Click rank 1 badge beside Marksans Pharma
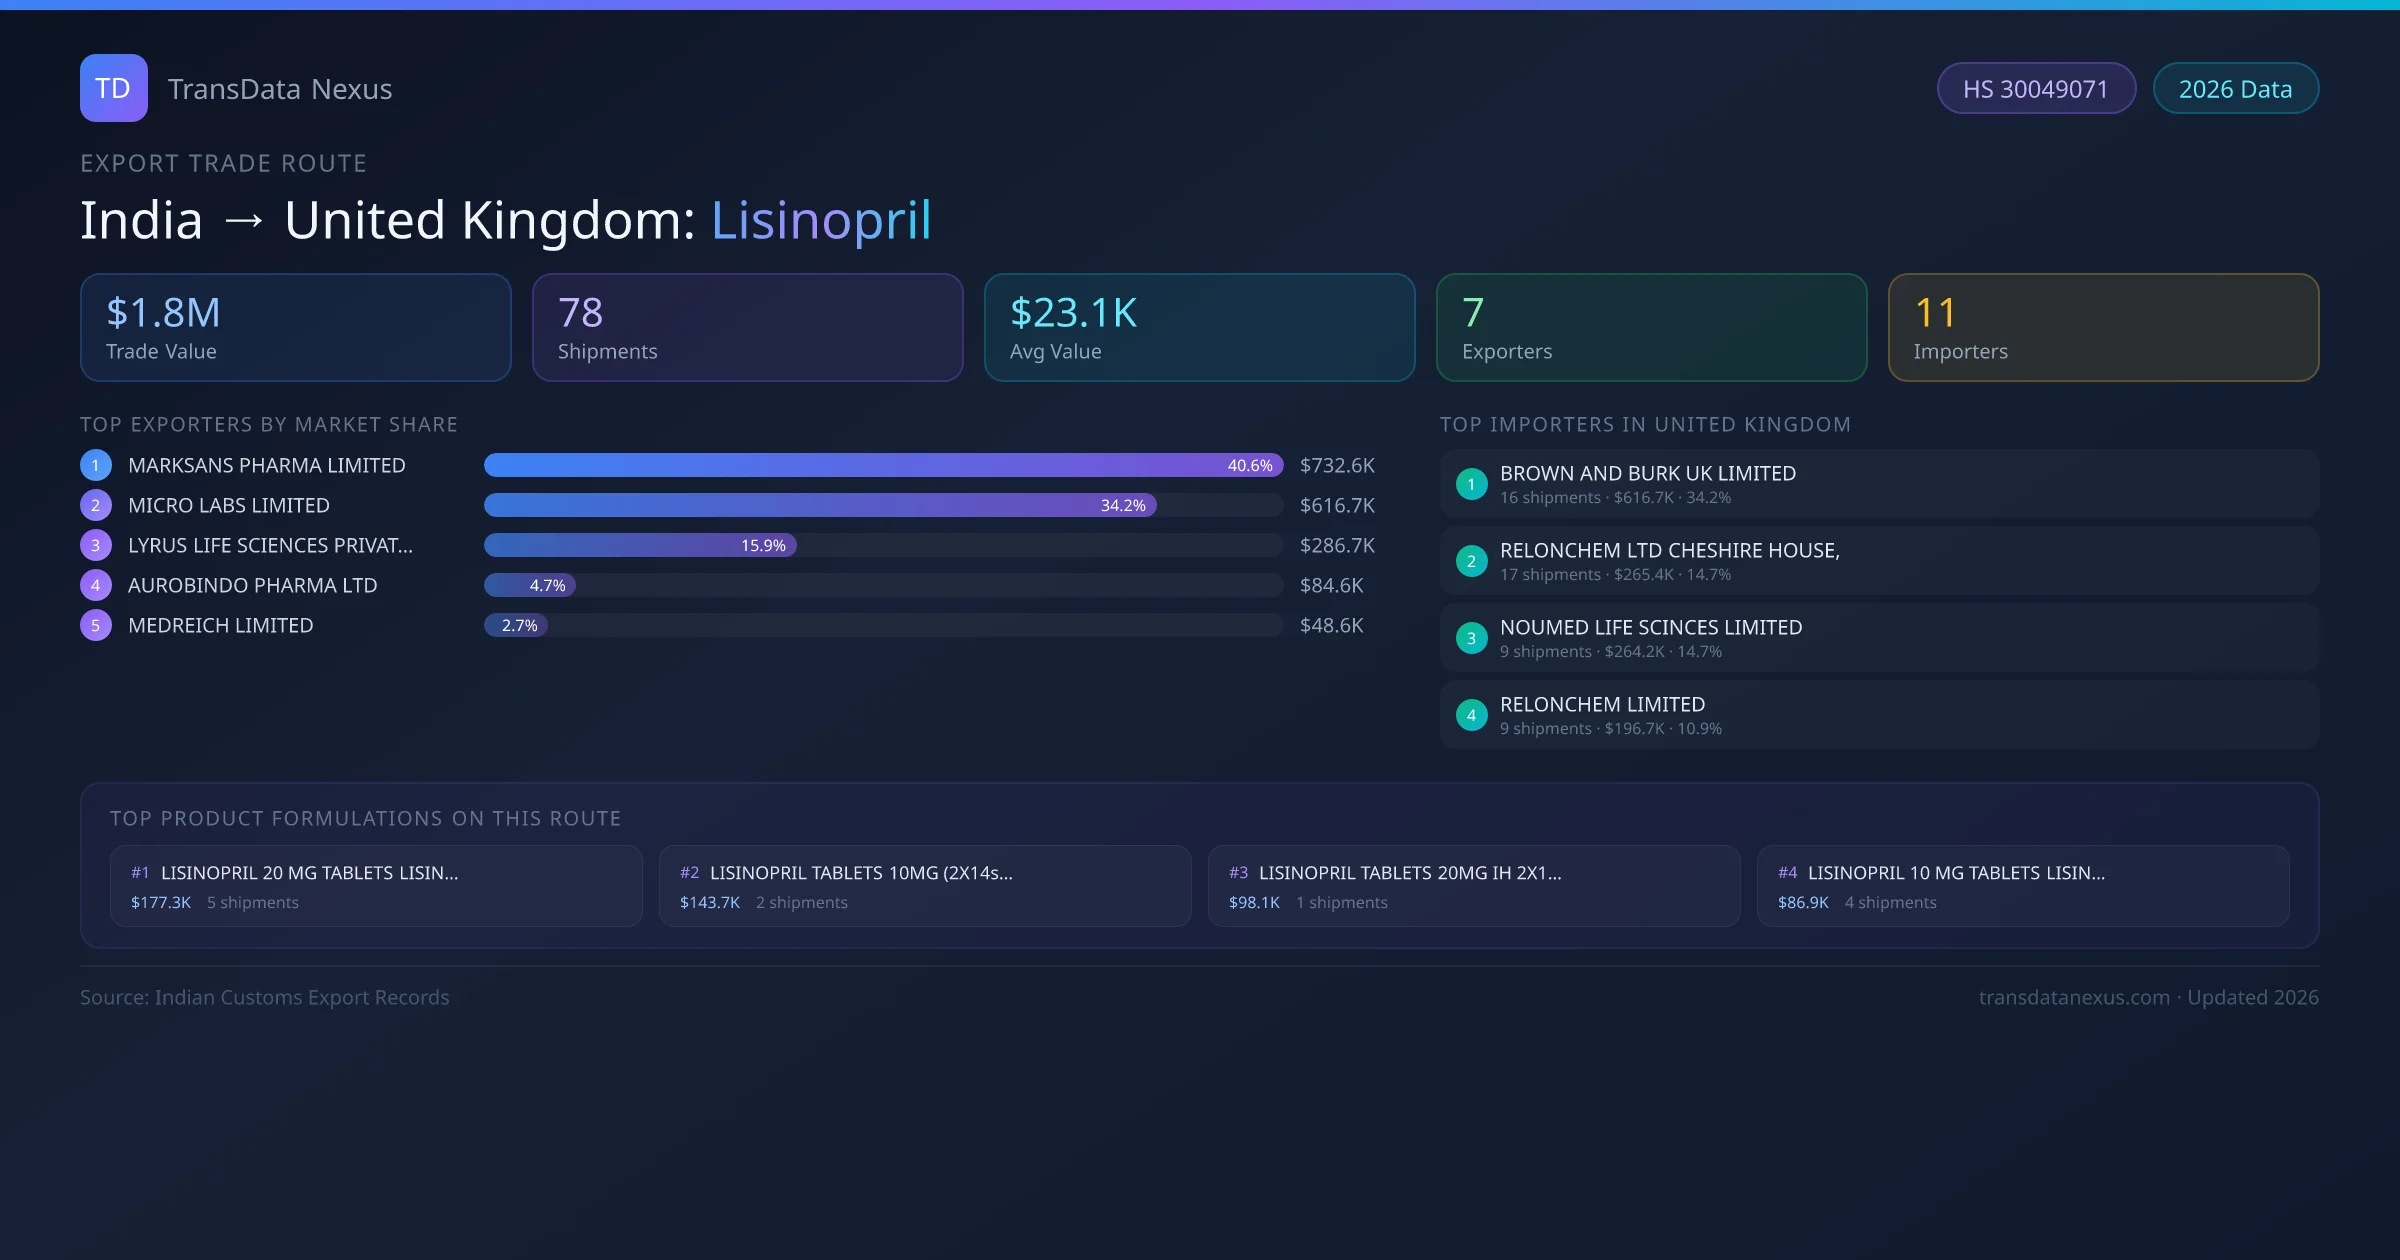Screen dimensions: 2400x1260 pos(96,465)
